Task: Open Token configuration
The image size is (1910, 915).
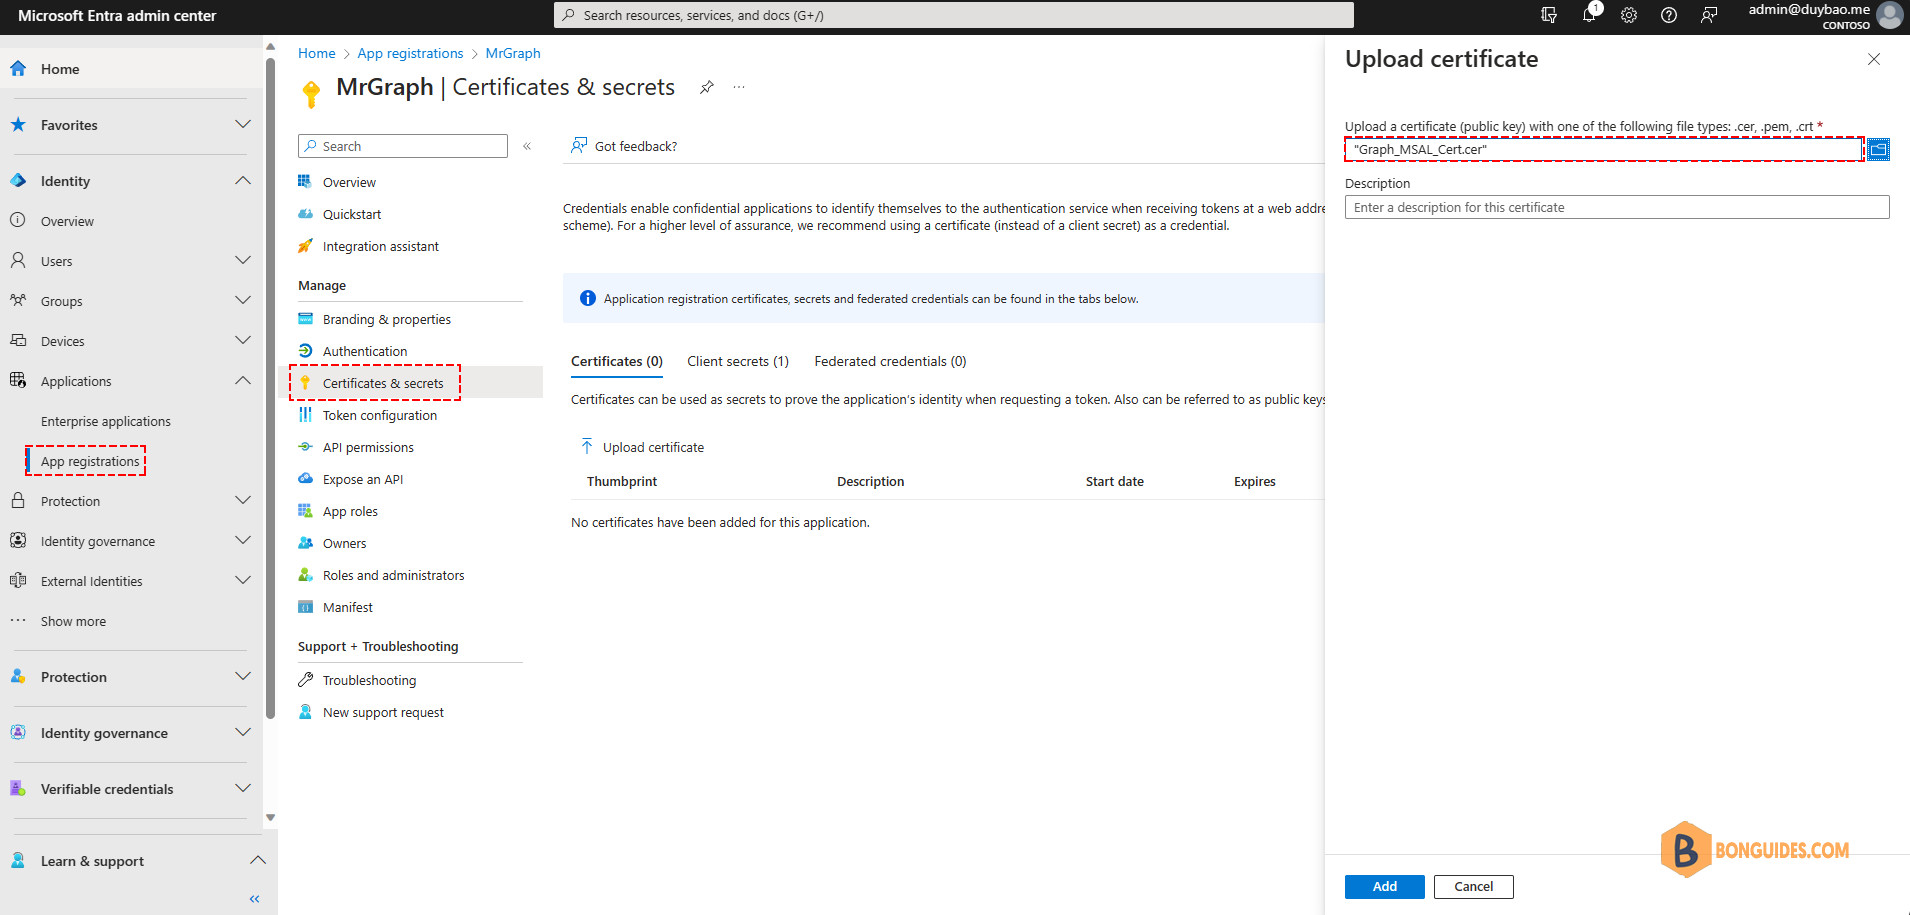Action: pyautogui.click(x=379, y=415)
